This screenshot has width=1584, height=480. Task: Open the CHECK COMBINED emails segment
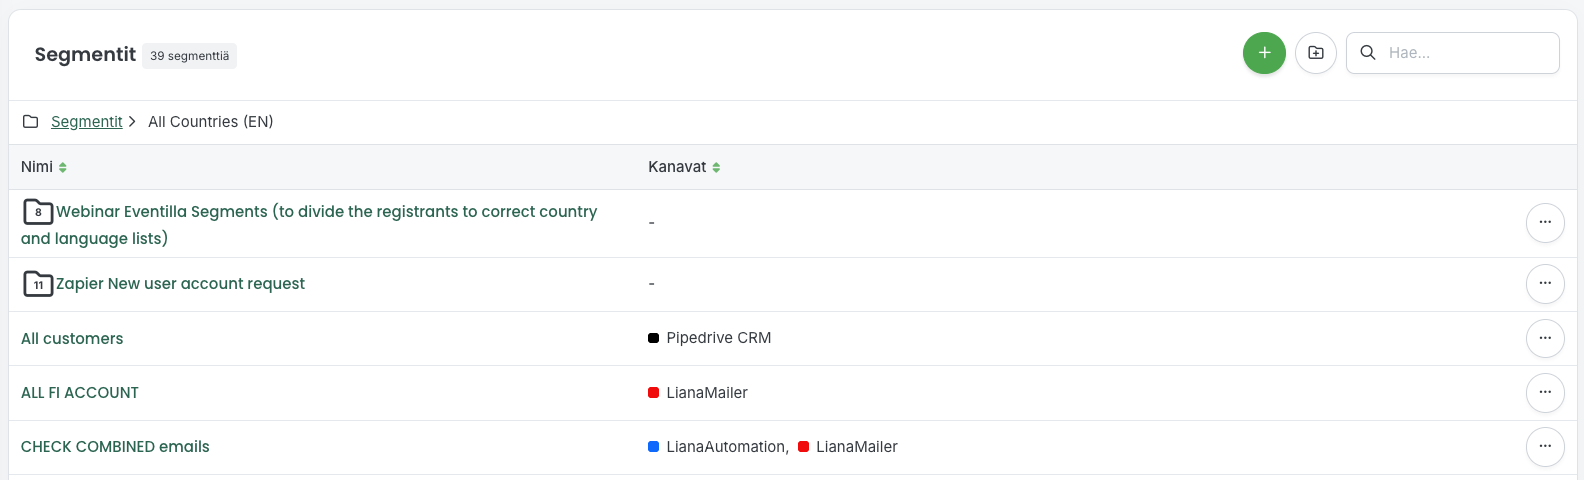point(115,447)
